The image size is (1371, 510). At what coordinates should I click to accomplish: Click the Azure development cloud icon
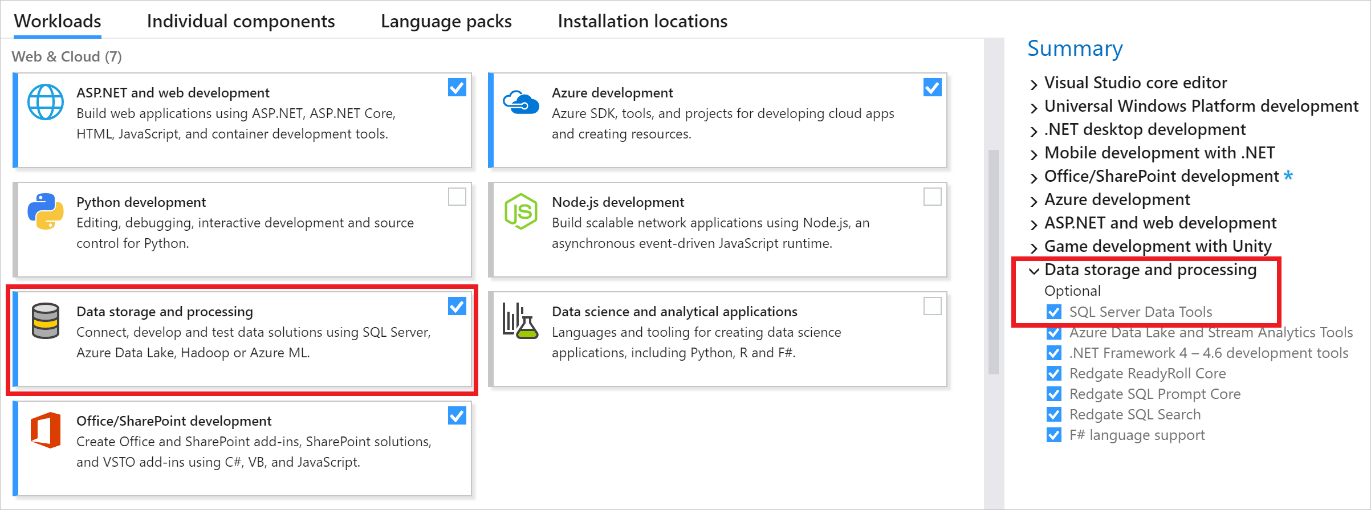[x=520, y=101]
